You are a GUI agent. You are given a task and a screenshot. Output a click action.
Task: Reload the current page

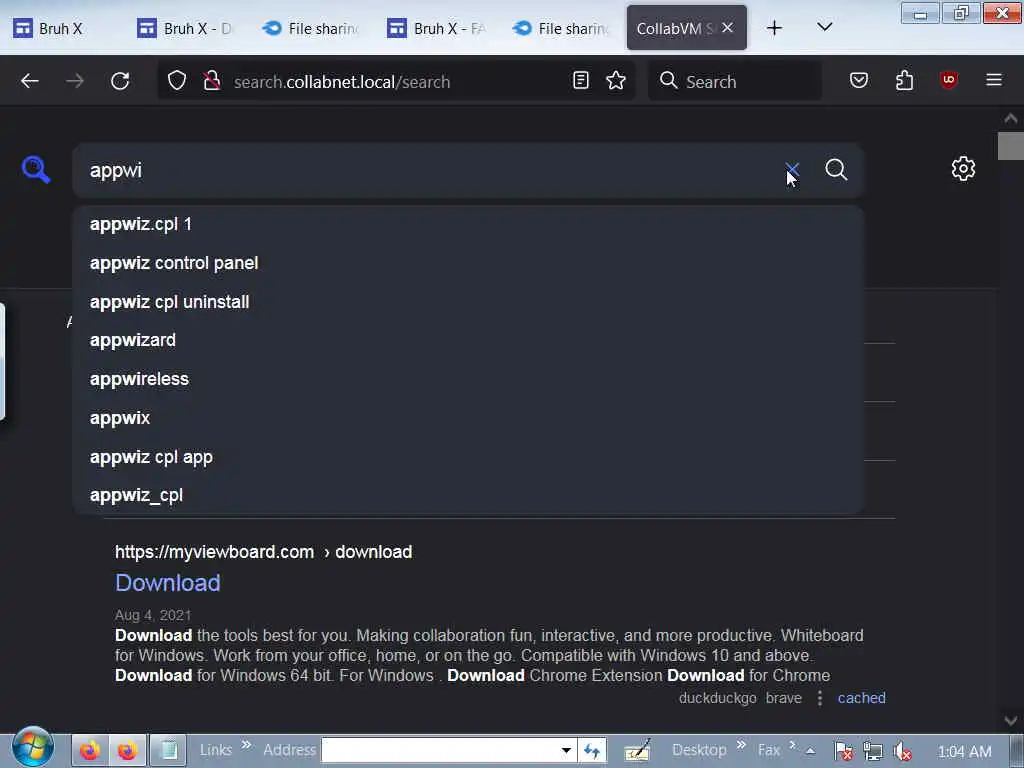tap(120, 81)
